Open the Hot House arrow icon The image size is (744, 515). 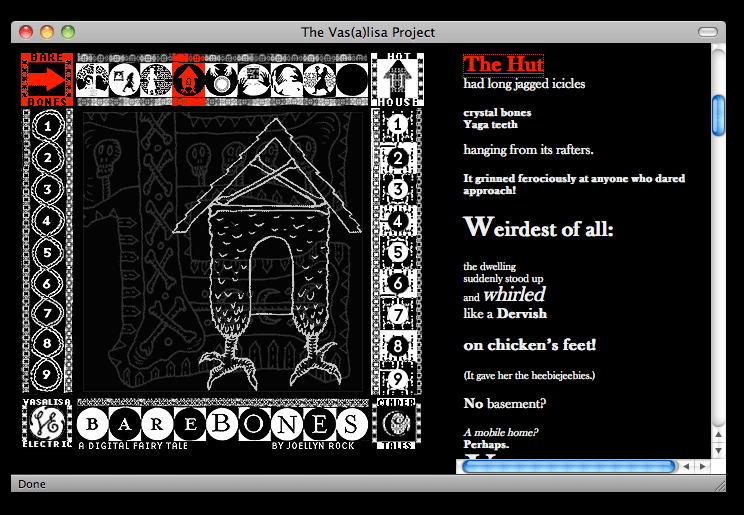(397, 78)
